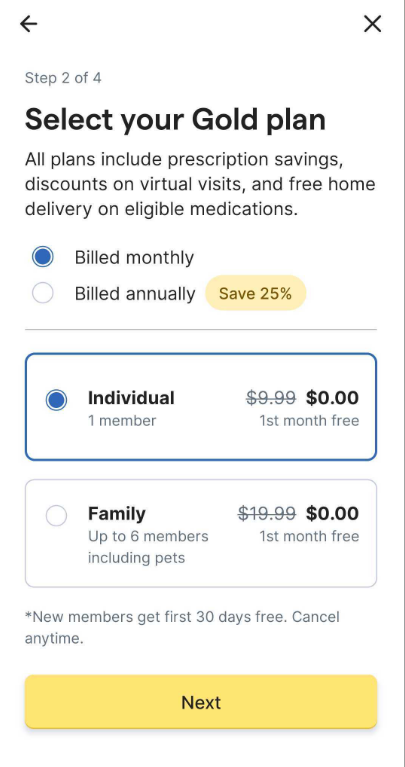
Task: Click 'Up to 6 members including pets' text
Action: click(148, 546)
